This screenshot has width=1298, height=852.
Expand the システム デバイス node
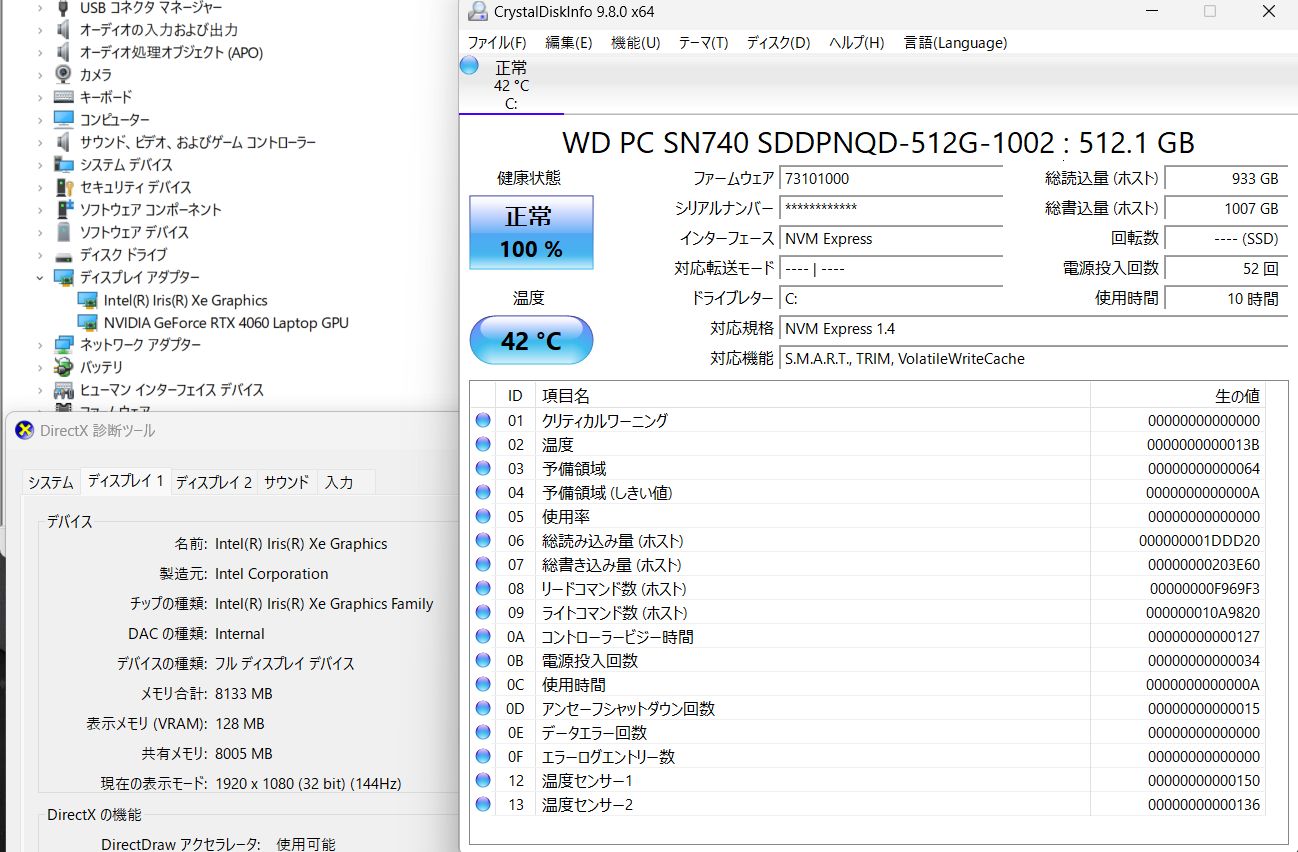click(x=40, y=165)
